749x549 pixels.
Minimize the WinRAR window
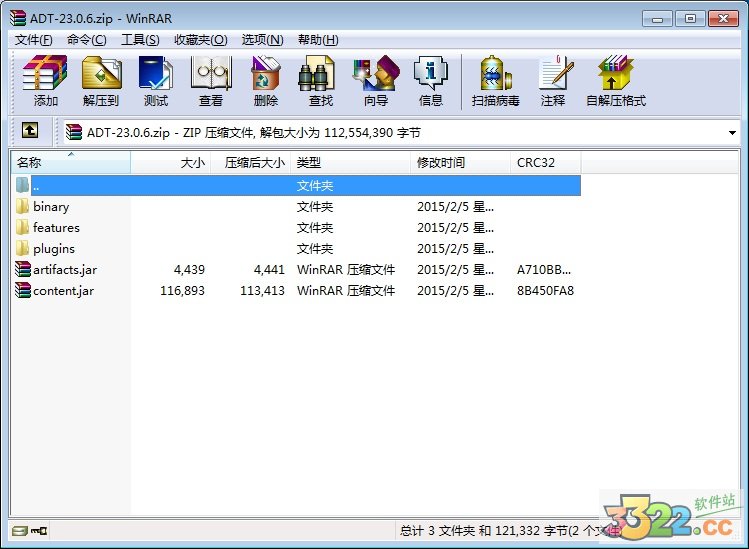(657, 19)
